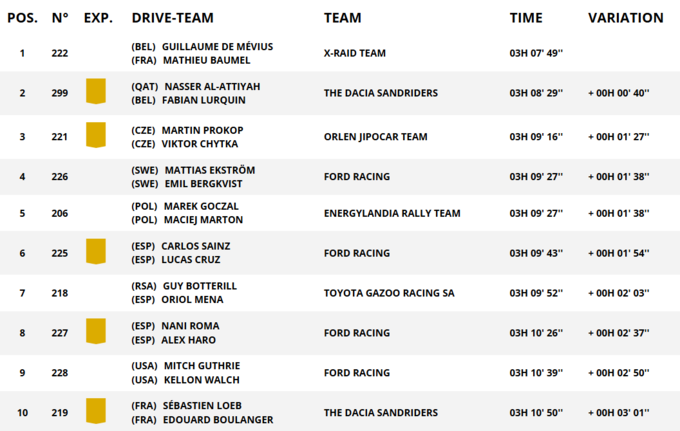Click the Orlen Jipocar Team name
This screenshot has height=431, width=680.
click(x=375, y=137)
